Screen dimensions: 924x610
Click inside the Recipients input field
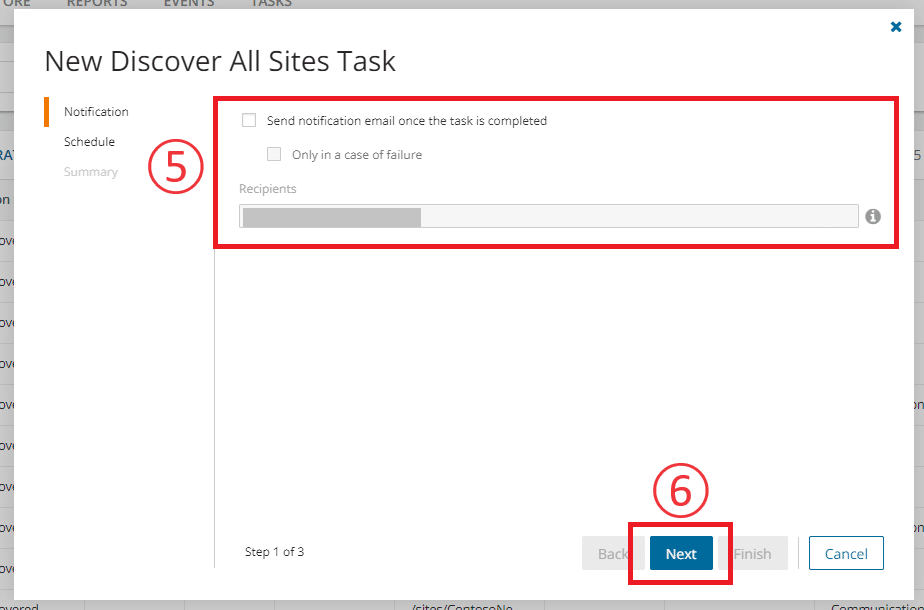coord(547,216)
